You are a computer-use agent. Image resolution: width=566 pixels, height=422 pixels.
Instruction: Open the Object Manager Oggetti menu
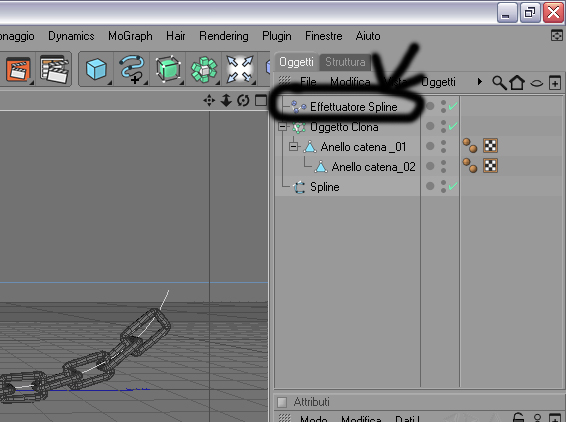pyautogui.click(x=439, y=82)
